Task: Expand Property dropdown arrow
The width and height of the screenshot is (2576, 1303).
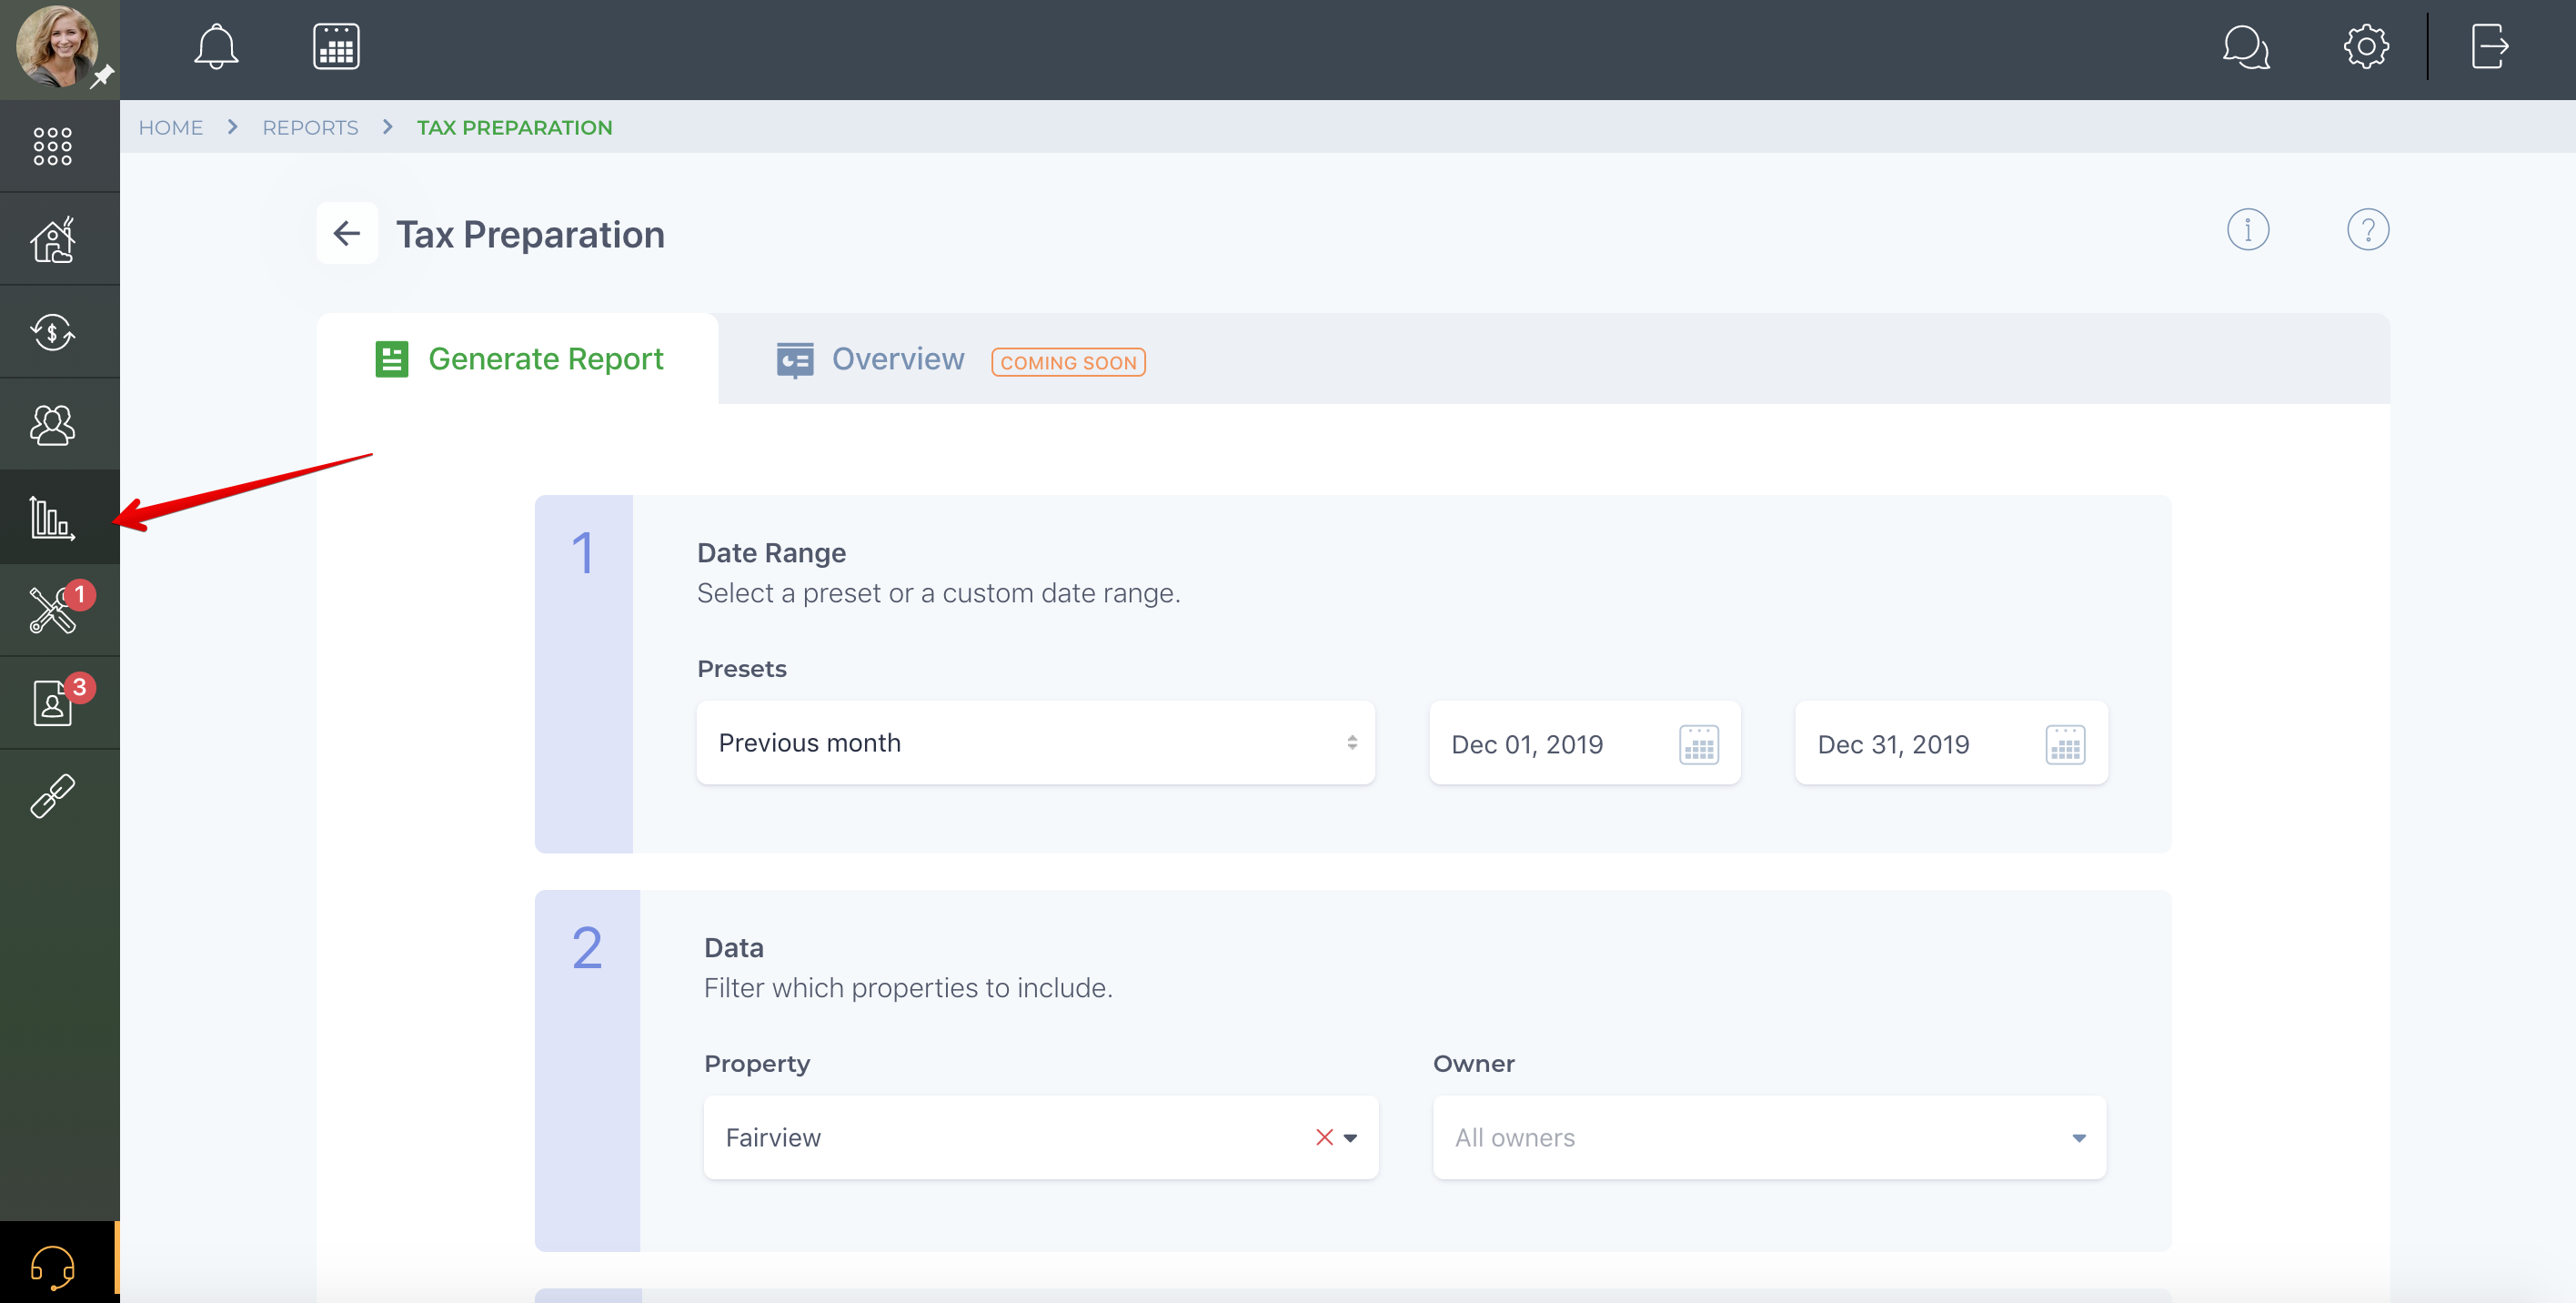Action: point(1351,1139)
